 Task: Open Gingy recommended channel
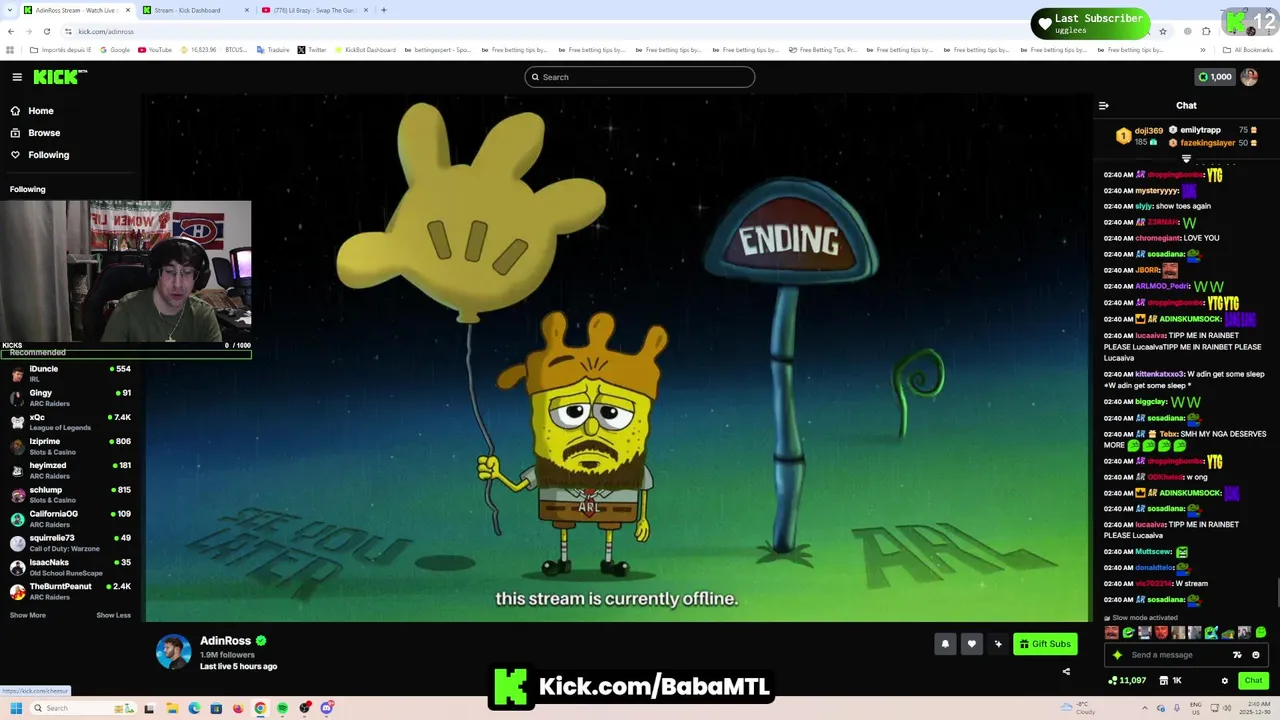coord(70,397)
